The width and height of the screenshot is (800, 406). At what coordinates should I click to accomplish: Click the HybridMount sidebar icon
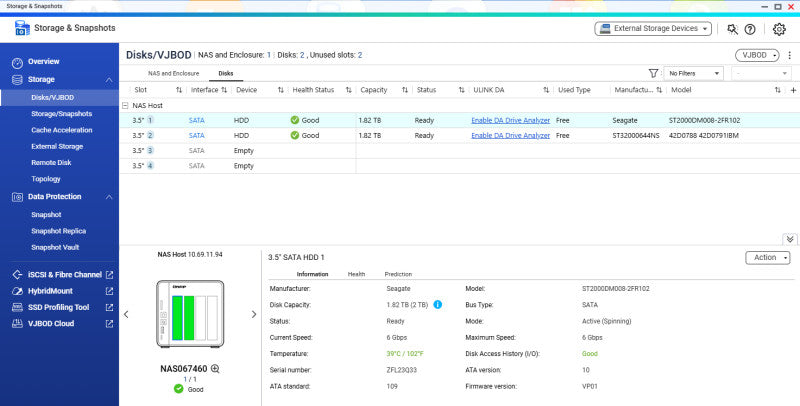[17, 291]
